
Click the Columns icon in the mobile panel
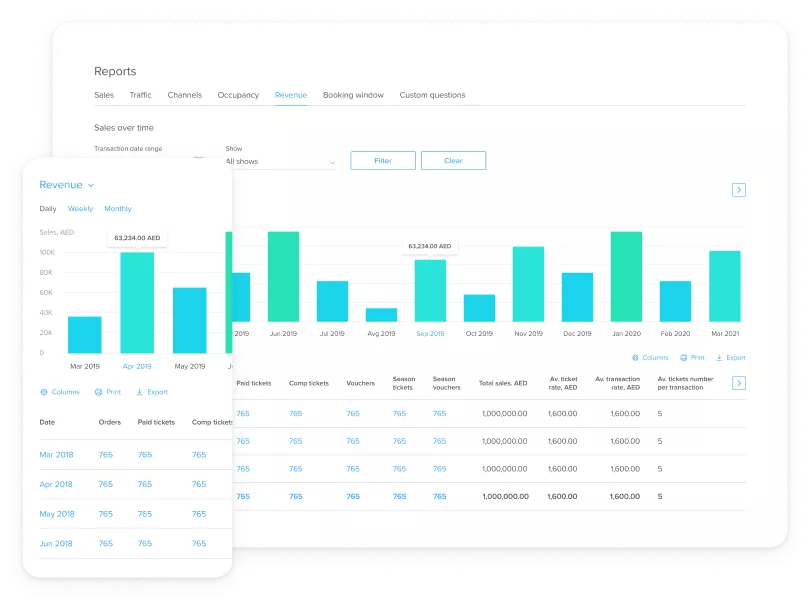click(44, 392)
